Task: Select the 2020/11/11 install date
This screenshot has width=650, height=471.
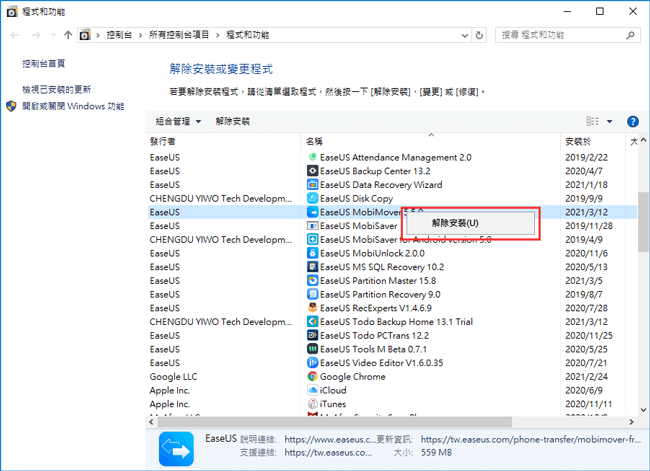Action: click(x=589, y=404)
